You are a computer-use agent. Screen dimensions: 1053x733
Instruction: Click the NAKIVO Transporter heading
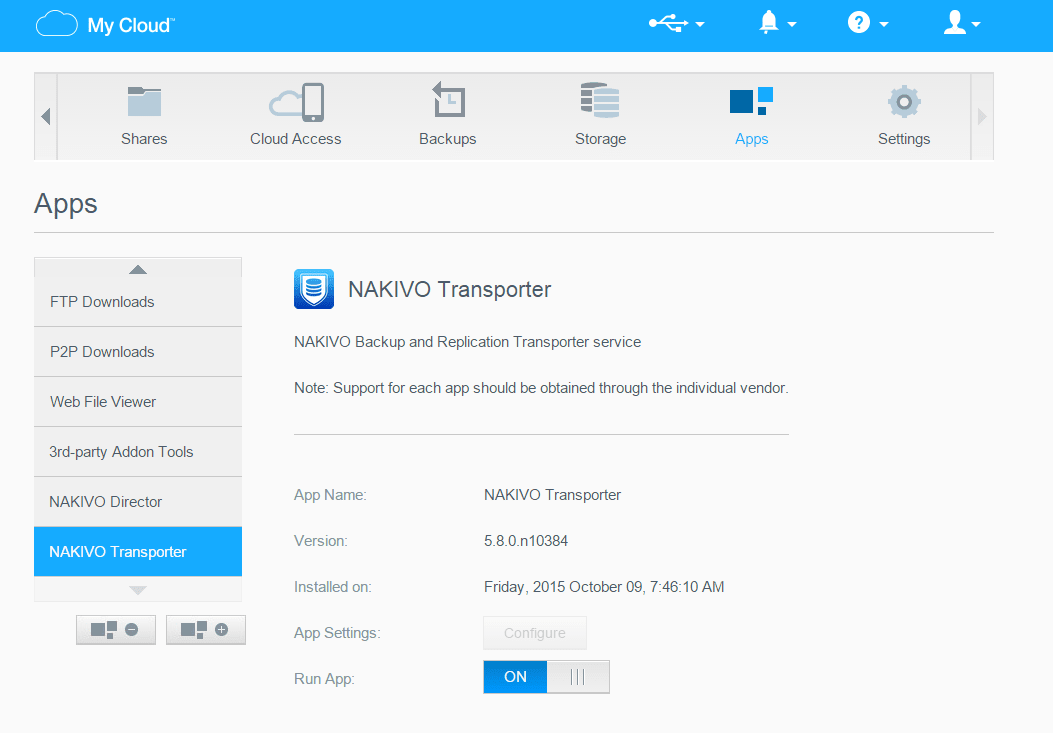coord(449,290)
